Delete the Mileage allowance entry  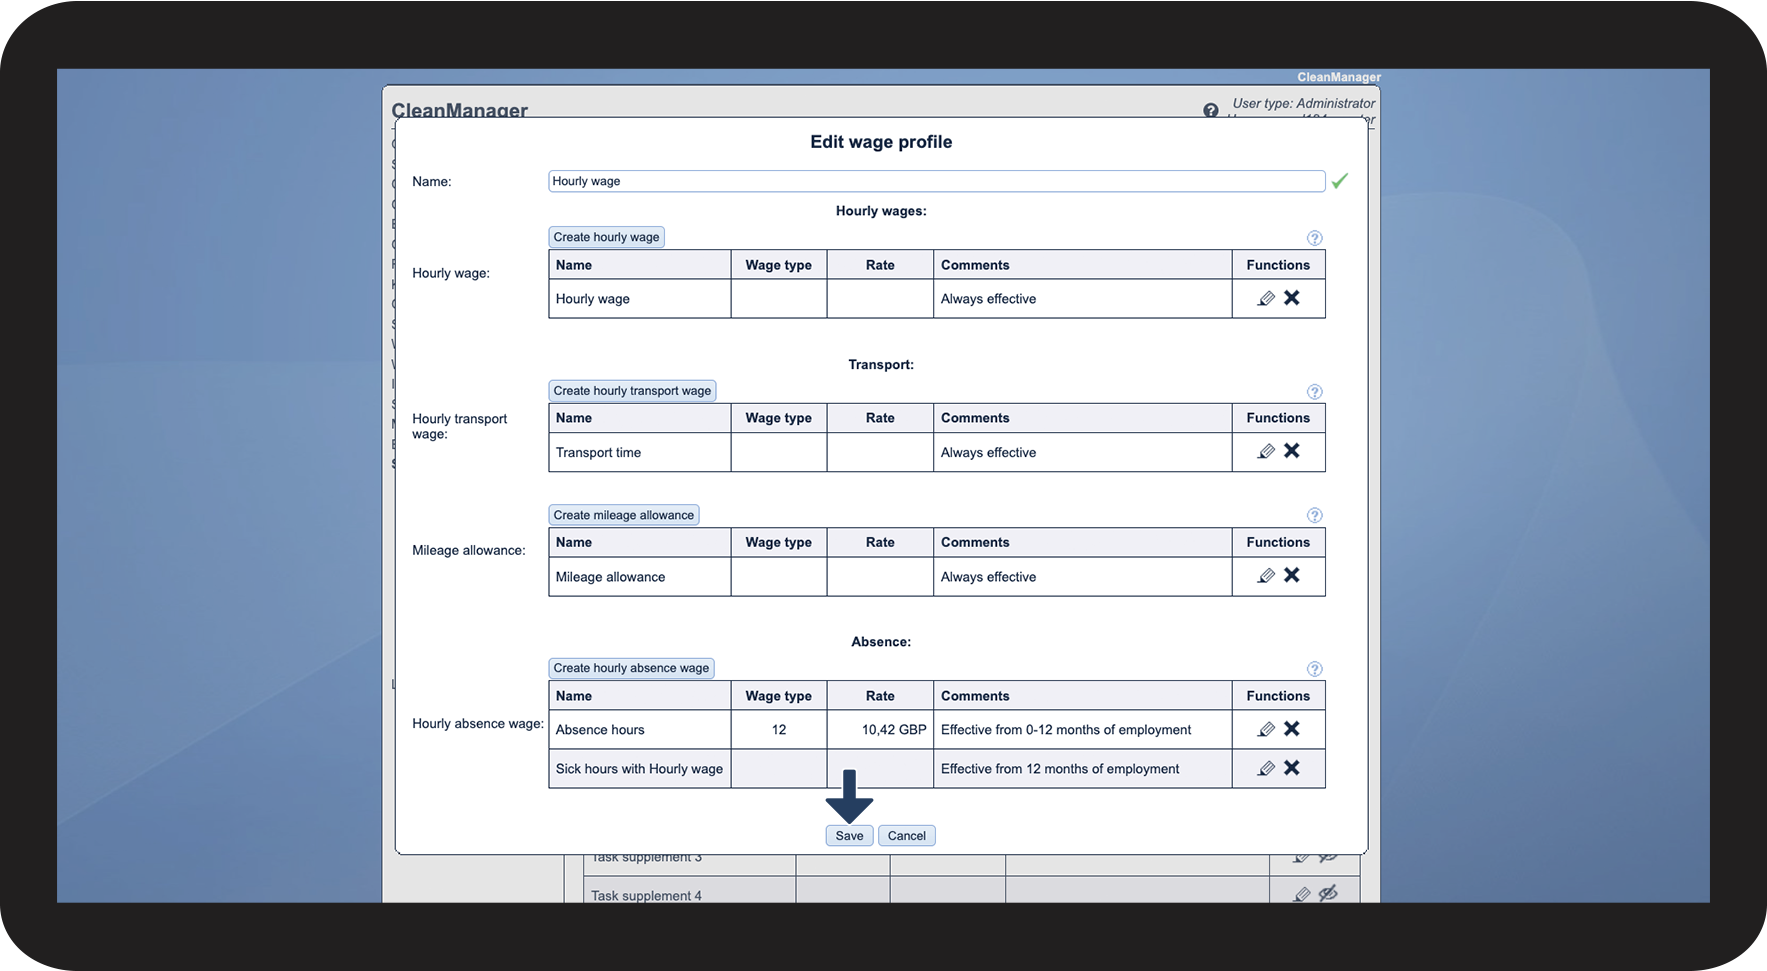click(1292, 575)
